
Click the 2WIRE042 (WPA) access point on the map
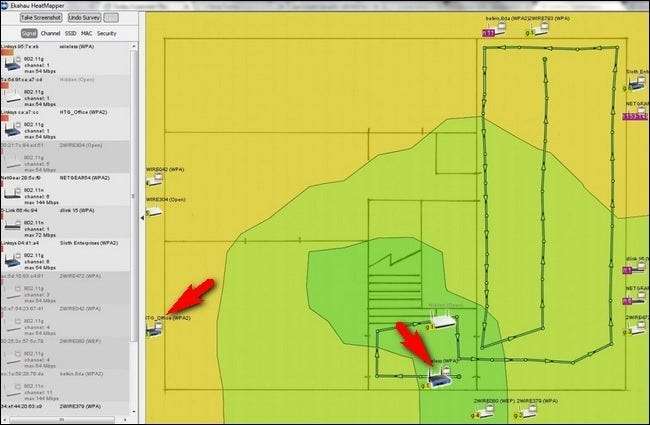154,180
